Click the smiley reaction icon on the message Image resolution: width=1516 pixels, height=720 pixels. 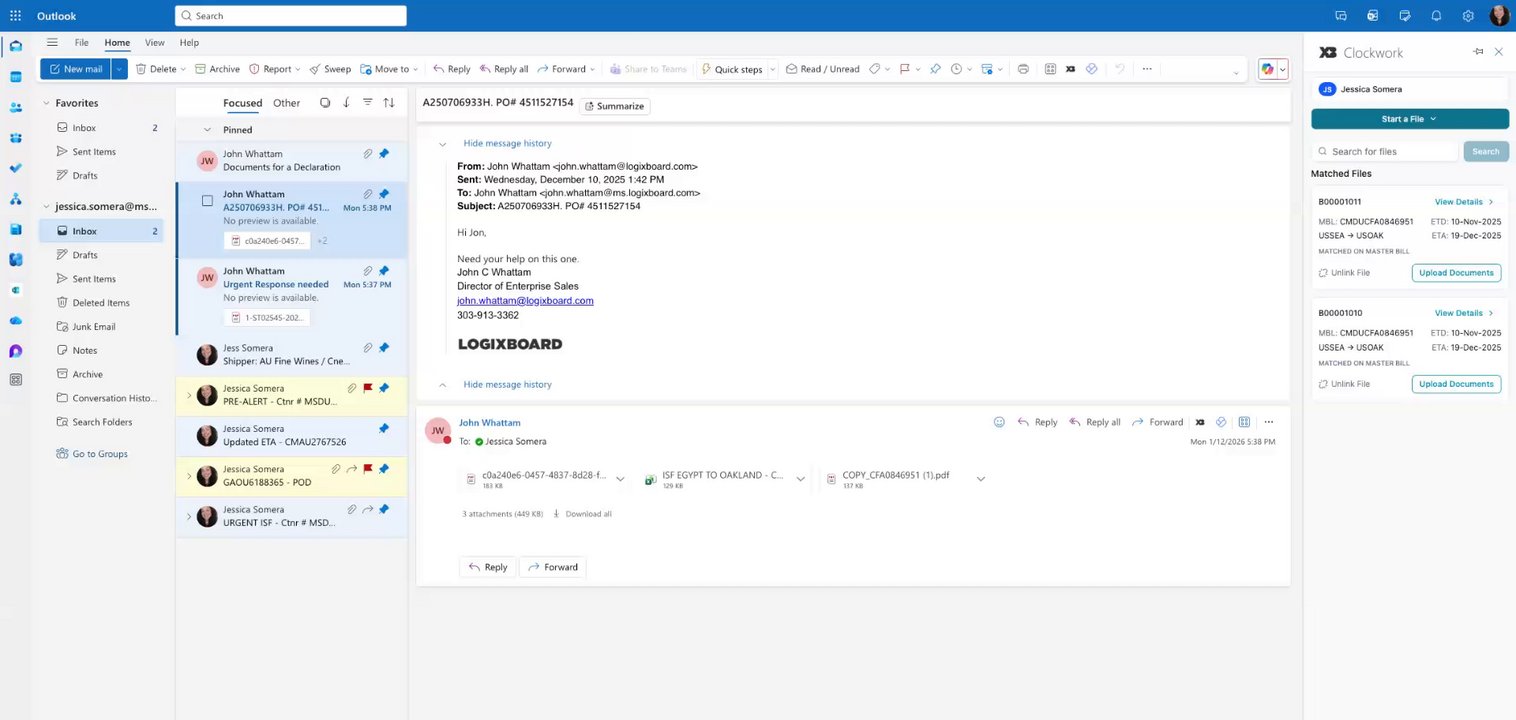coord(999,422)
